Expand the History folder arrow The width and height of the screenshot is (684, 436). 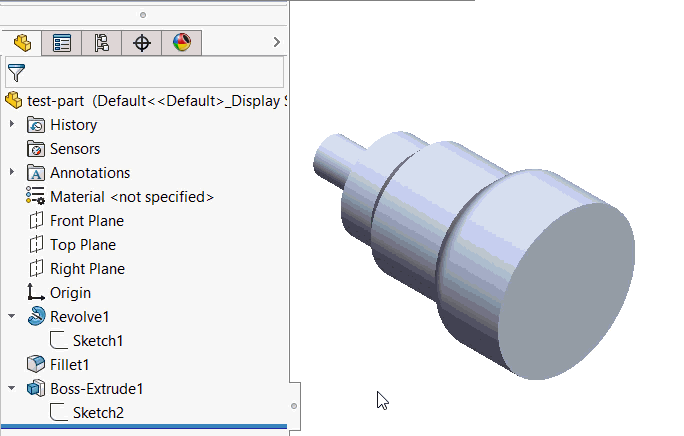click(12, 124)
